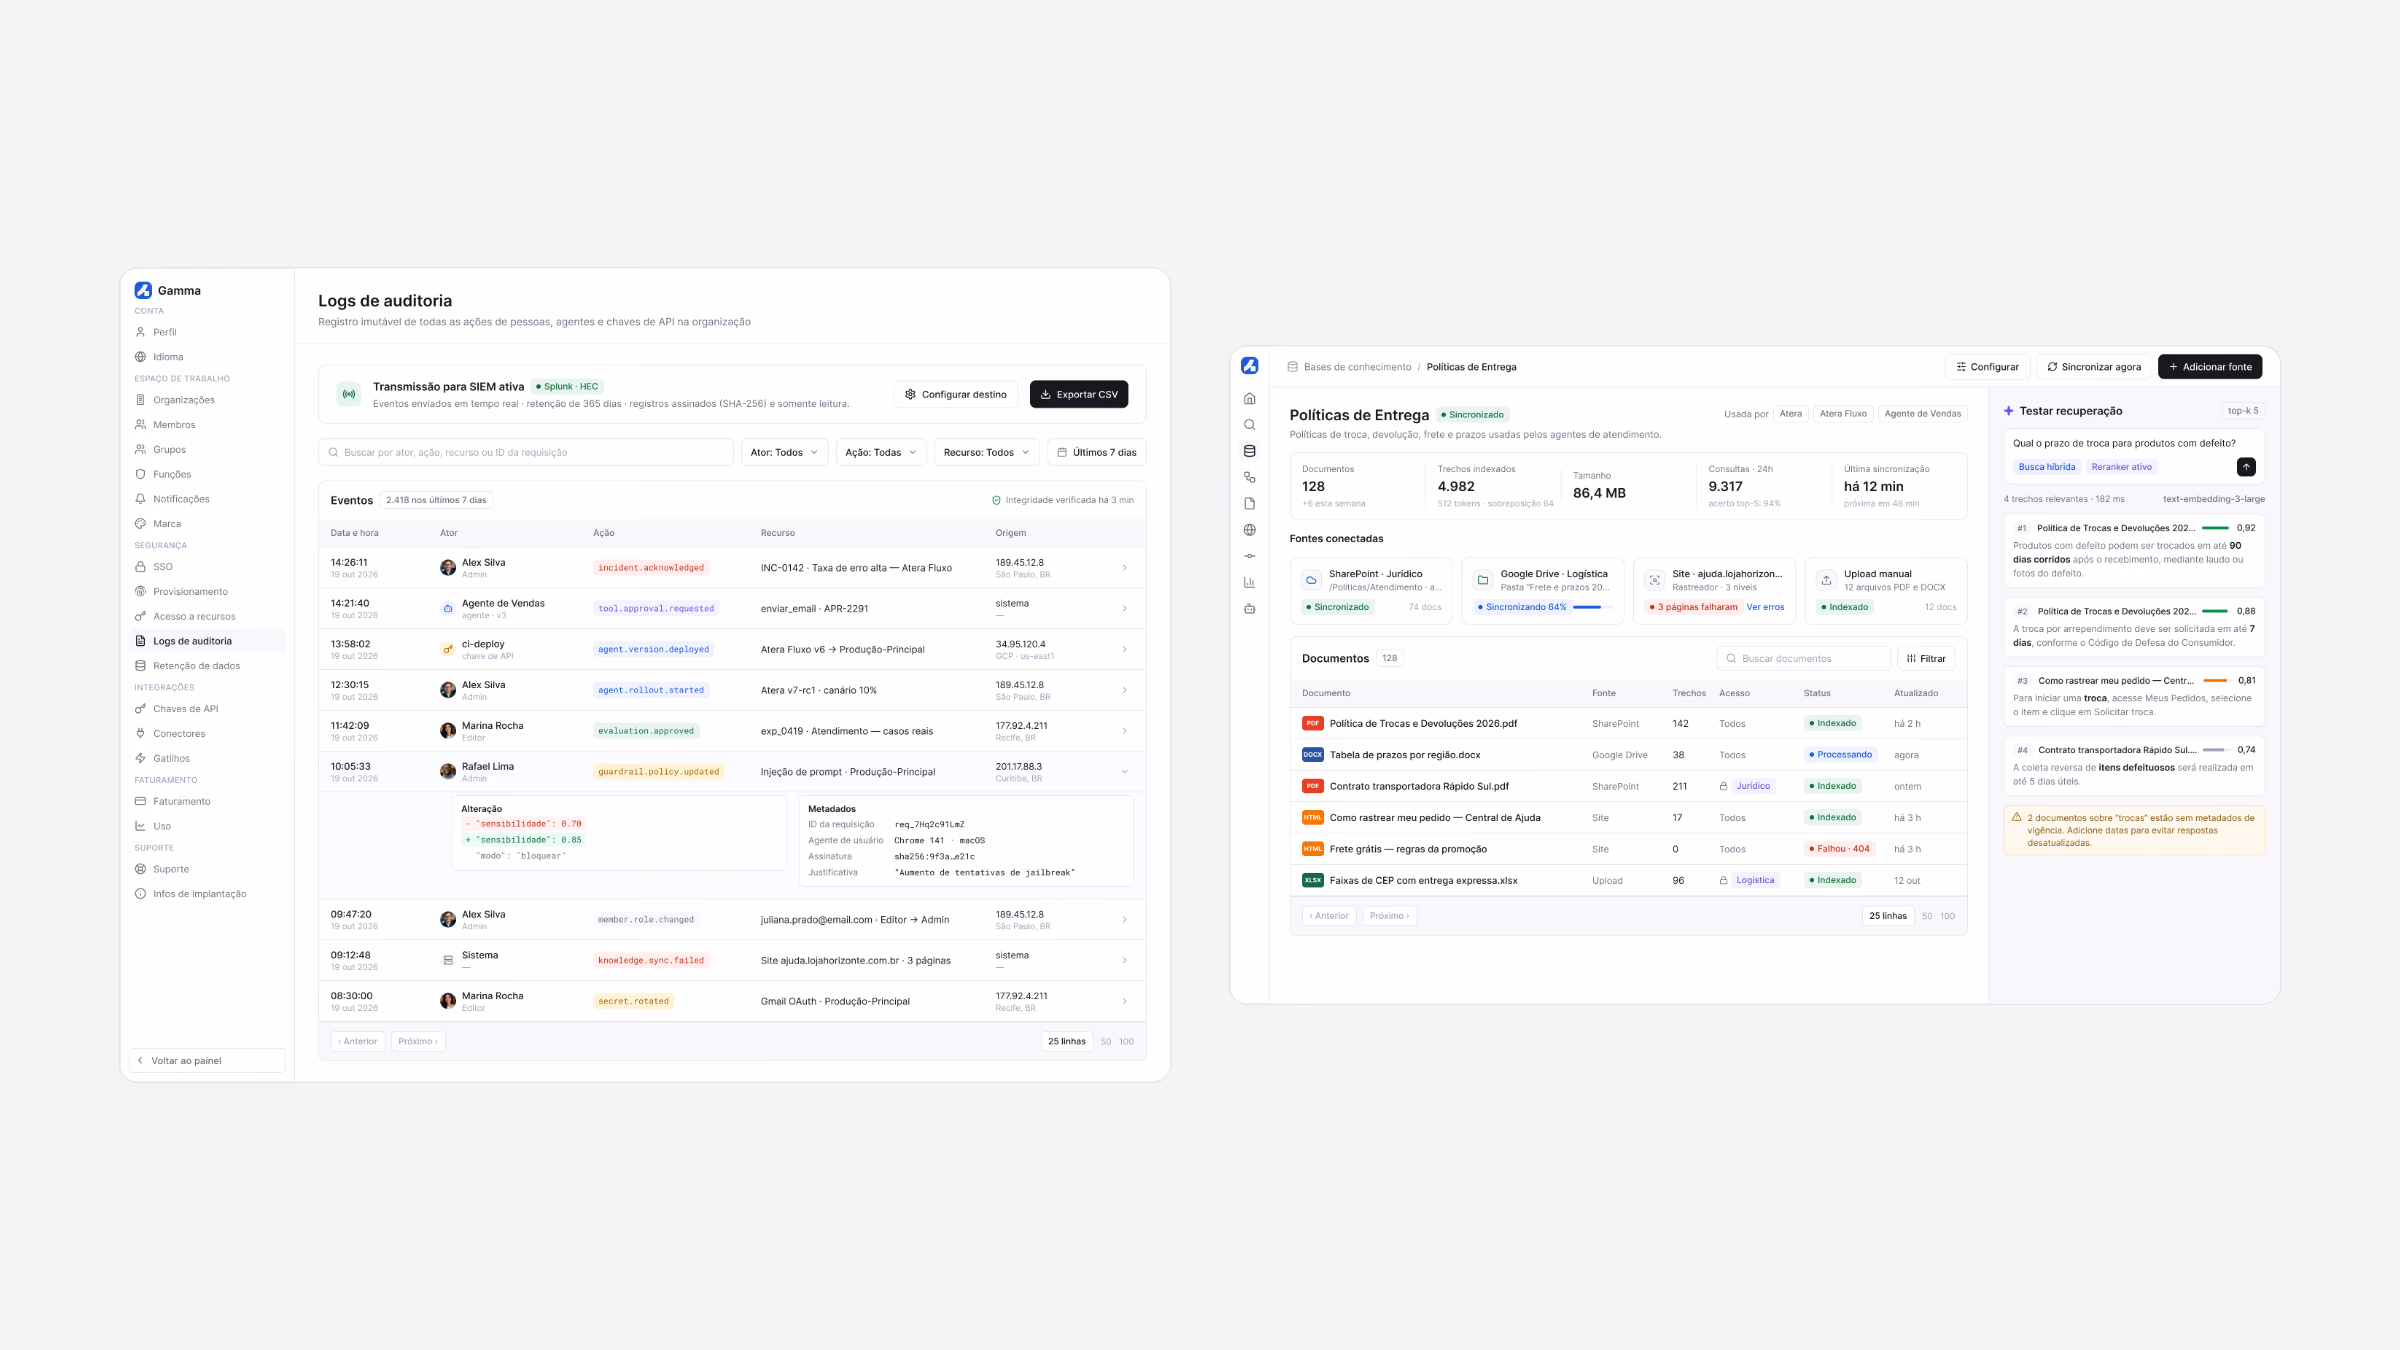Collapse the expanded guardrail.policy.updated event row
This screenshot has width=2400, height=1350.
pyautogui.click(x=1124, y=772)
